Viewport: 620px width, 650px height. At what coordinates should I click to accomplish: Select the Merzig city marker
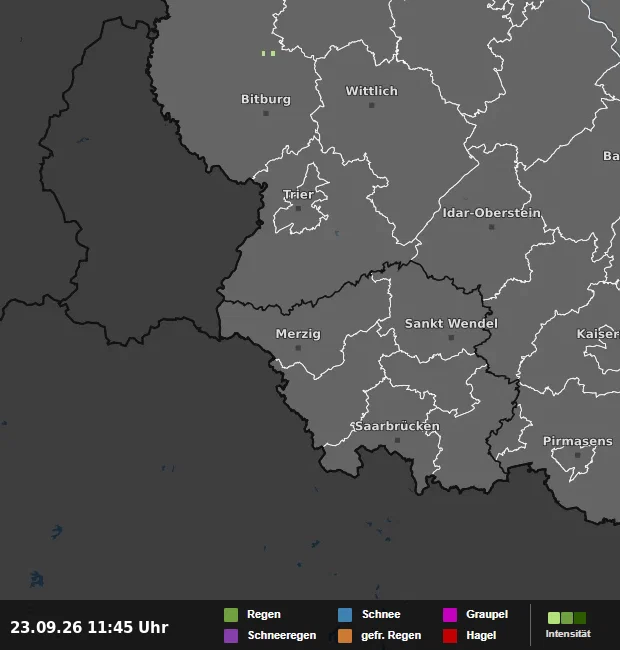pos(298,348)
